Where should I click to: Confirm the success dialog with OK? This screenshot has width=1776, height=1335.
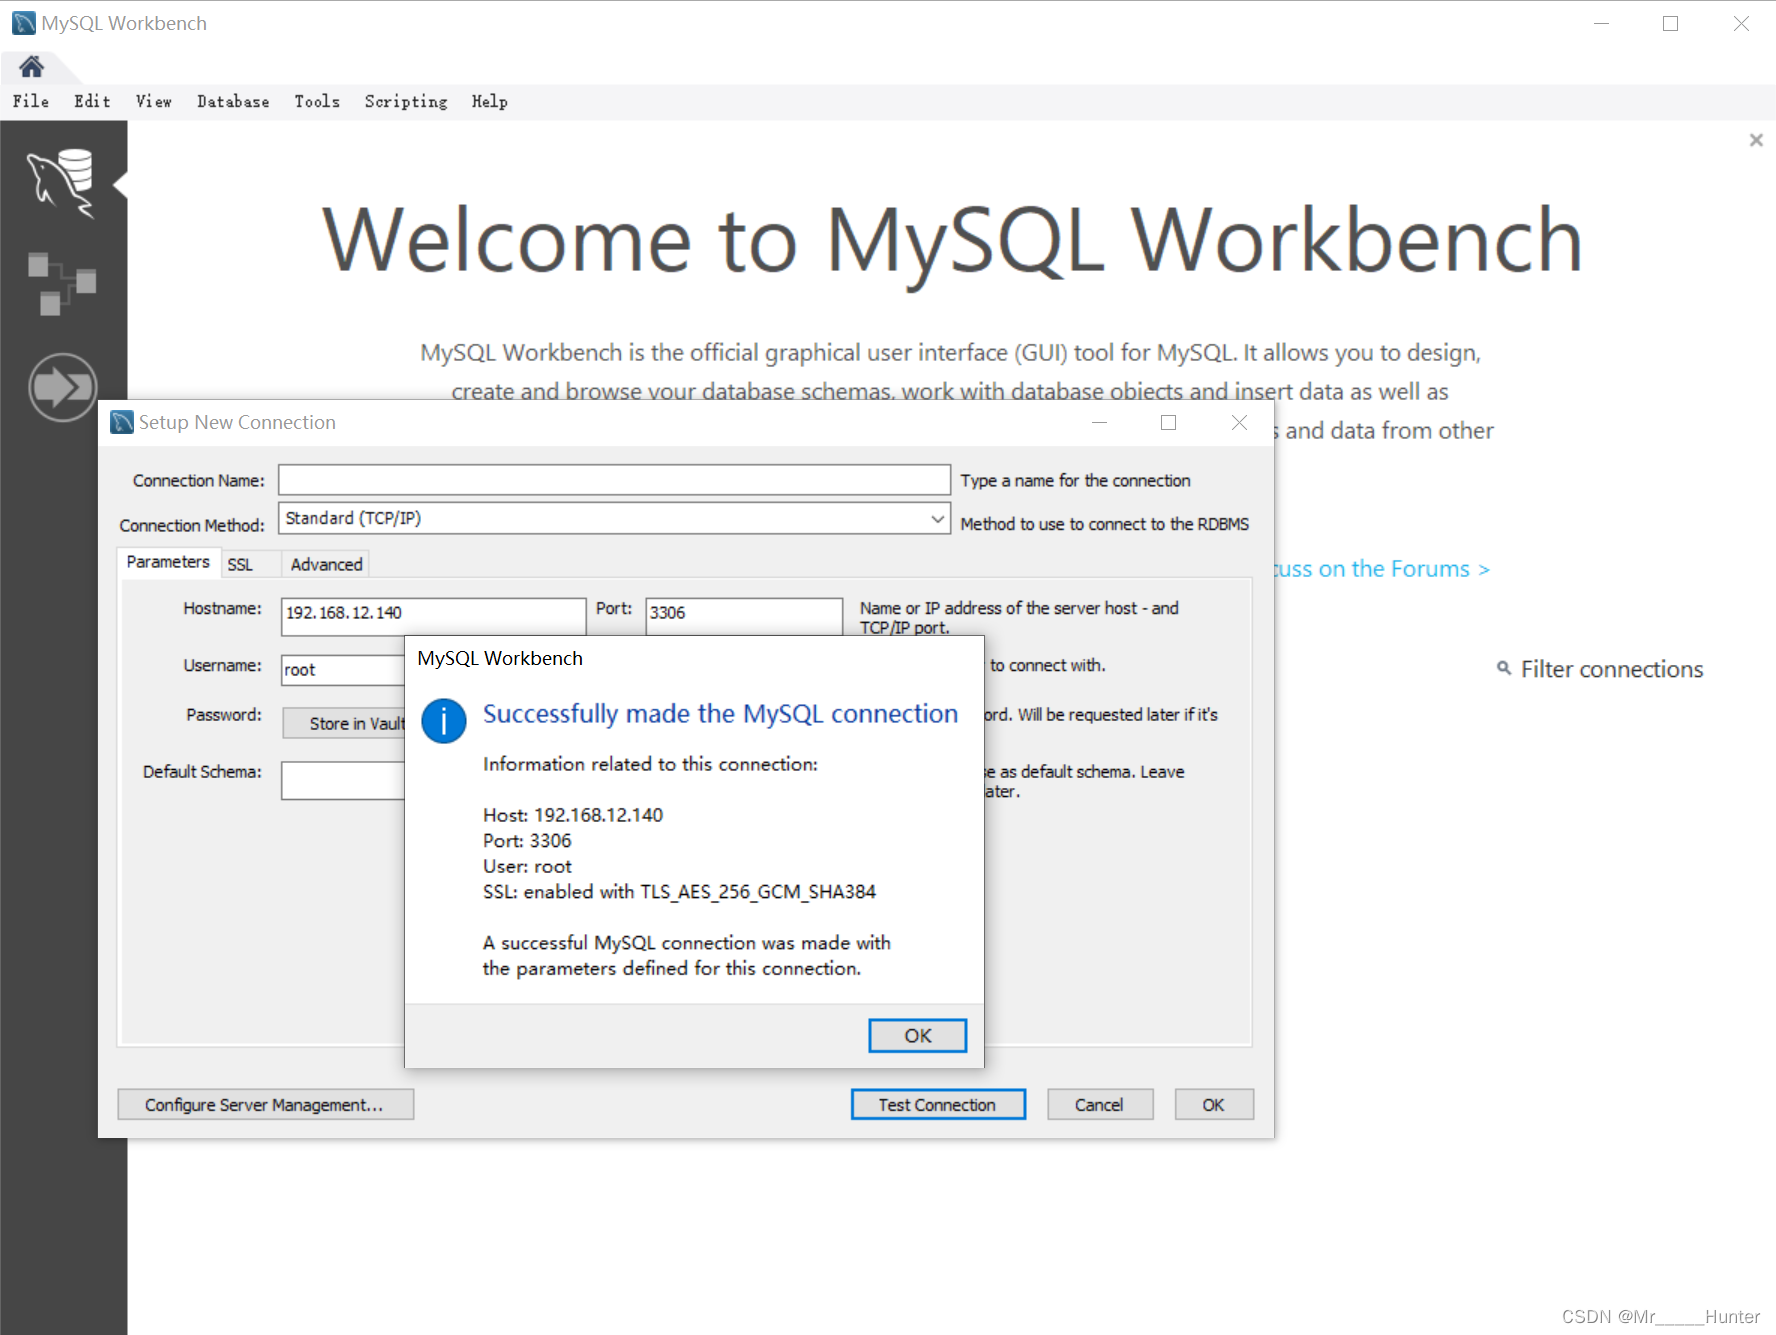point(917,1036)
